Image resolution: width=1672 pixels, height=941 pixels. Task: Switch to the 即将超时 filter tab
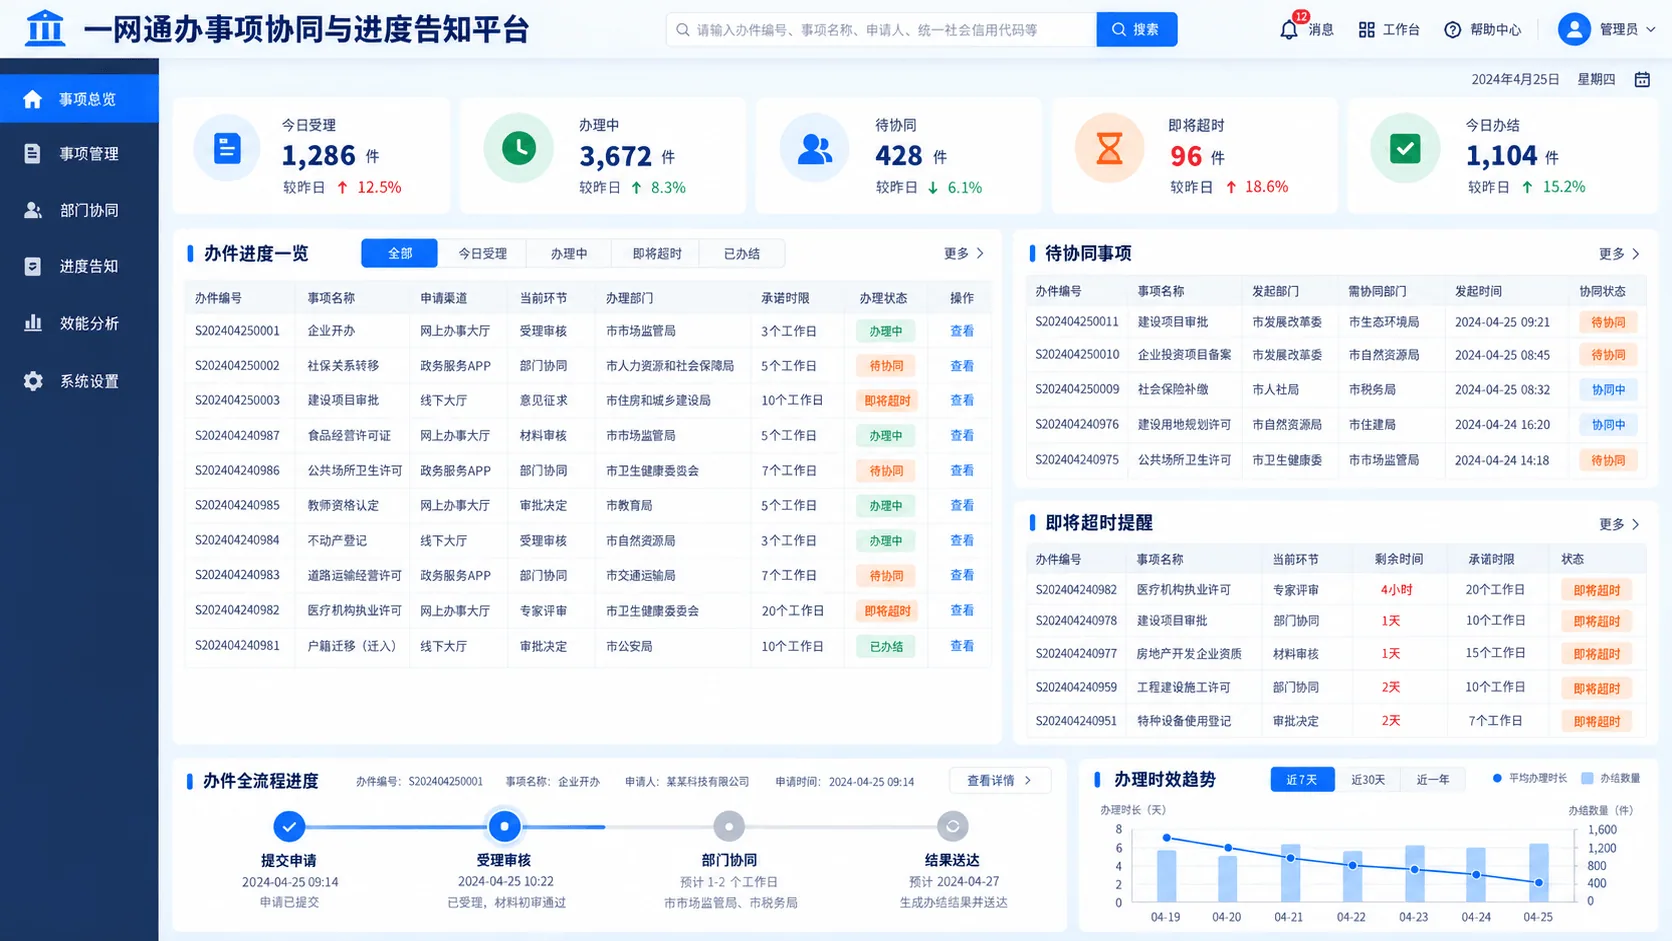point(657,253)
